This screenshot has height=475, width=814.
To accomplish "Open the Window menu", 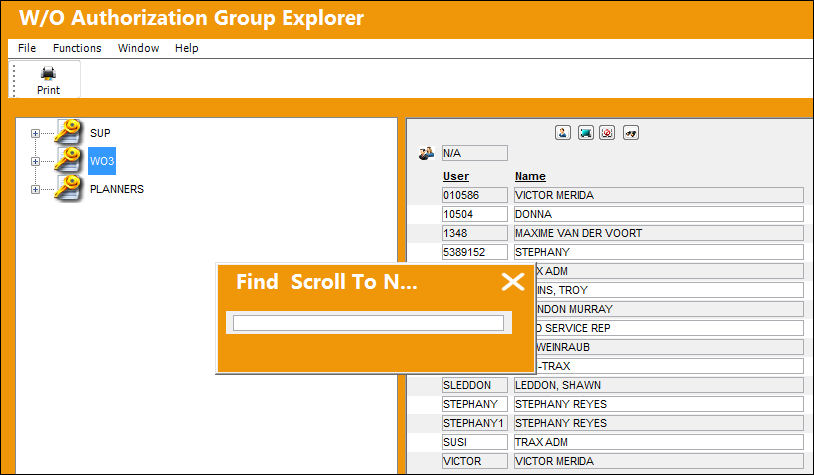I will (x=138, y=48).
